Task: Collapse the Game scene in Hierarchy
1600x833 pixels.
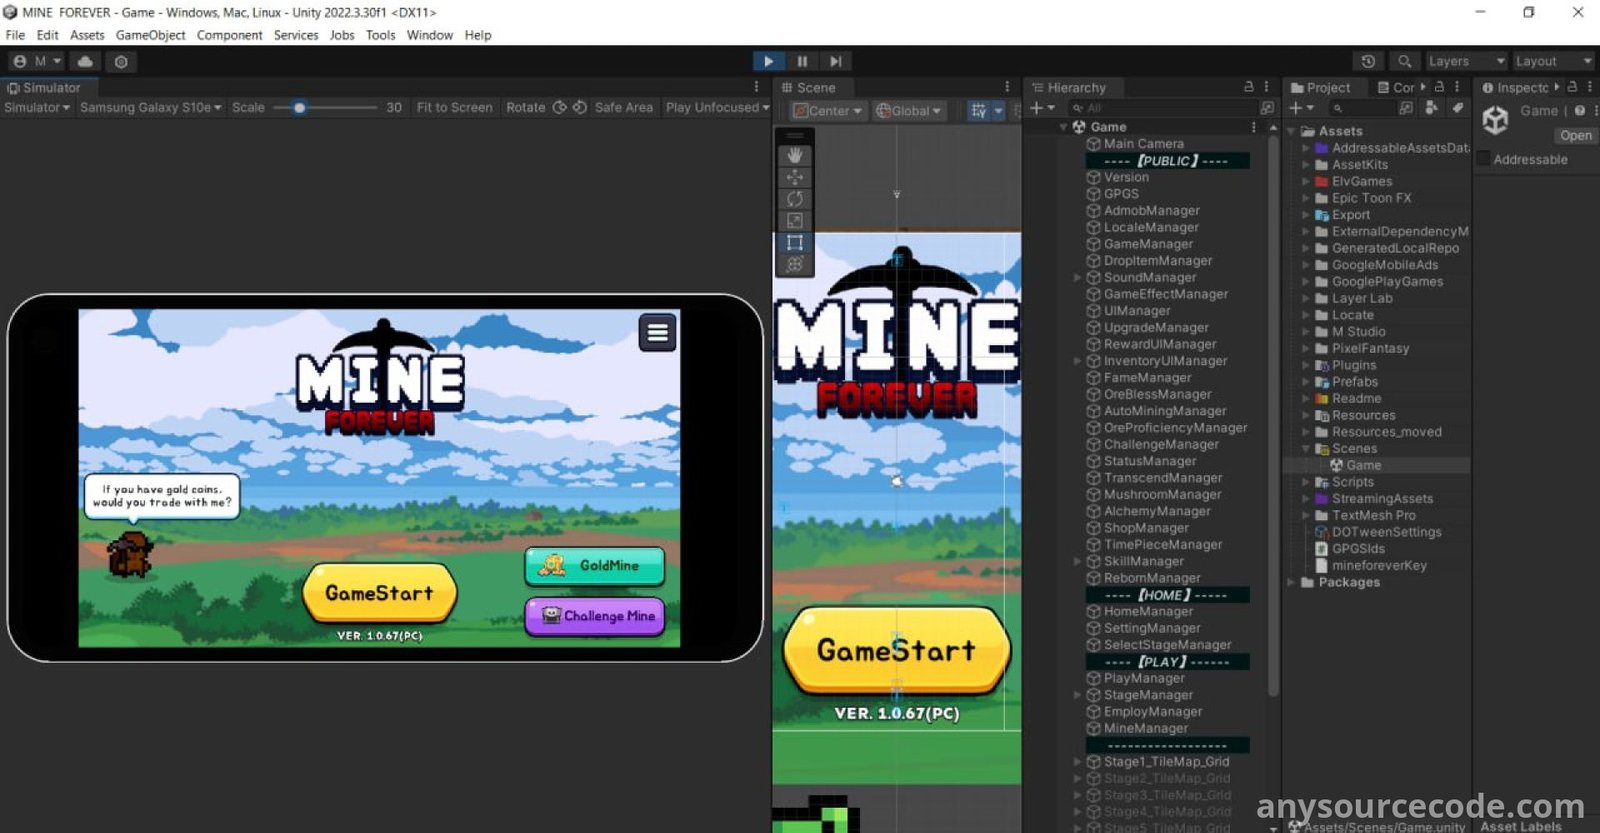Action: point(1063,127)
